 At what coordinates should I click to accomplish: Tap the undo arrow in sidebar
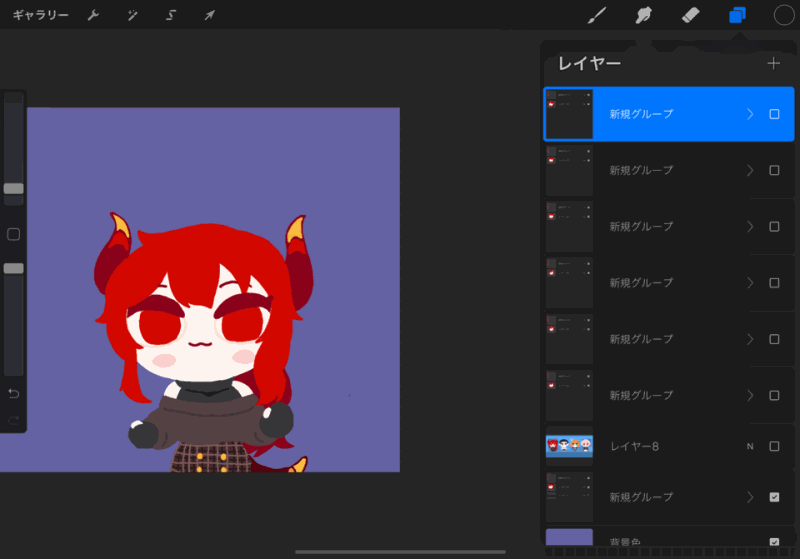(14, 393)
